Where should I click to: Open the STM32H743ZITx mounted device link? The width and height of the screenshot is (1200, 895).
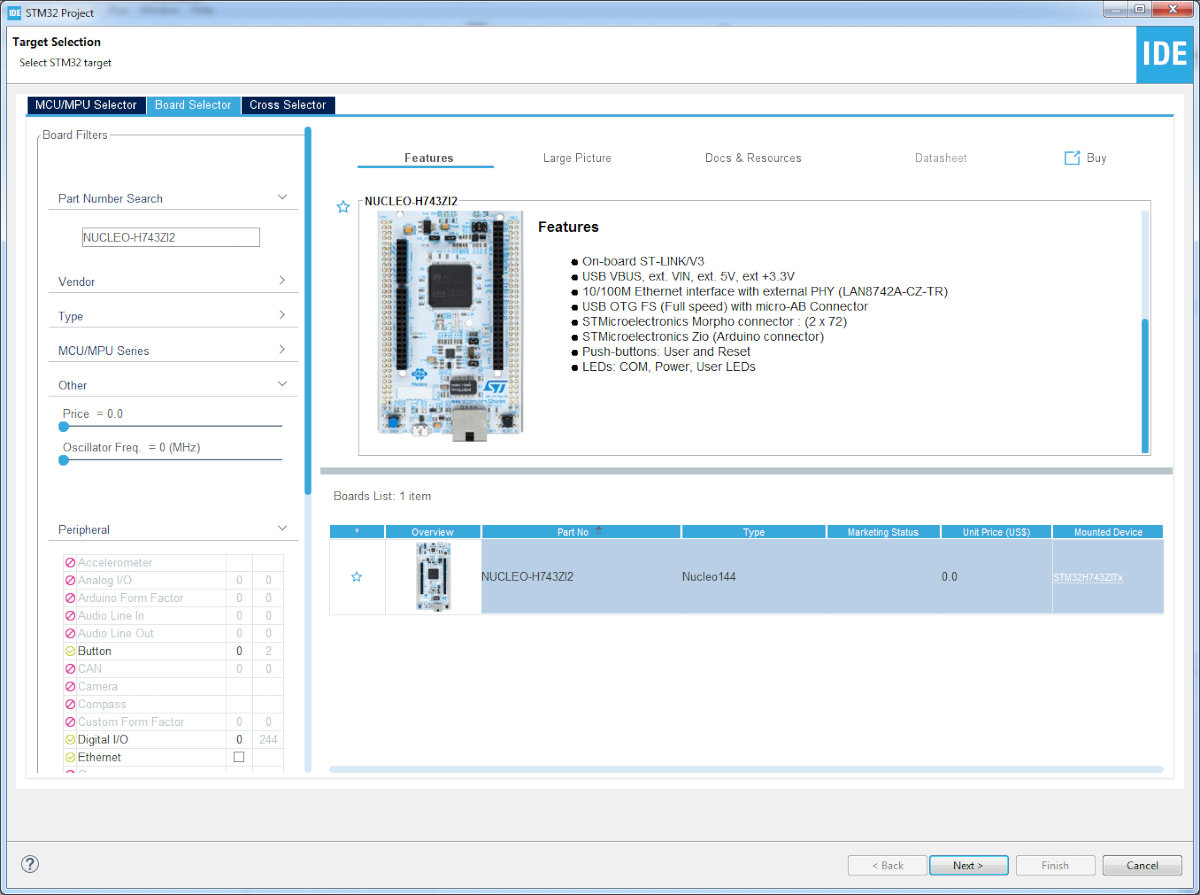[1088, 577]
